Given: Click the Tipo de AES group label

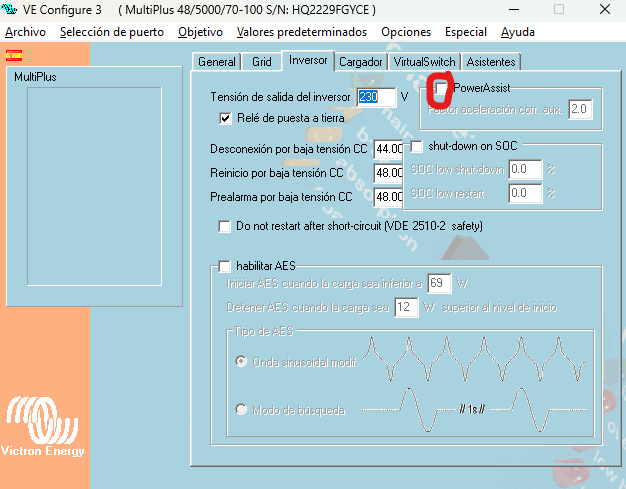Looking at the screenshot, I should click(x=263, y=331).
